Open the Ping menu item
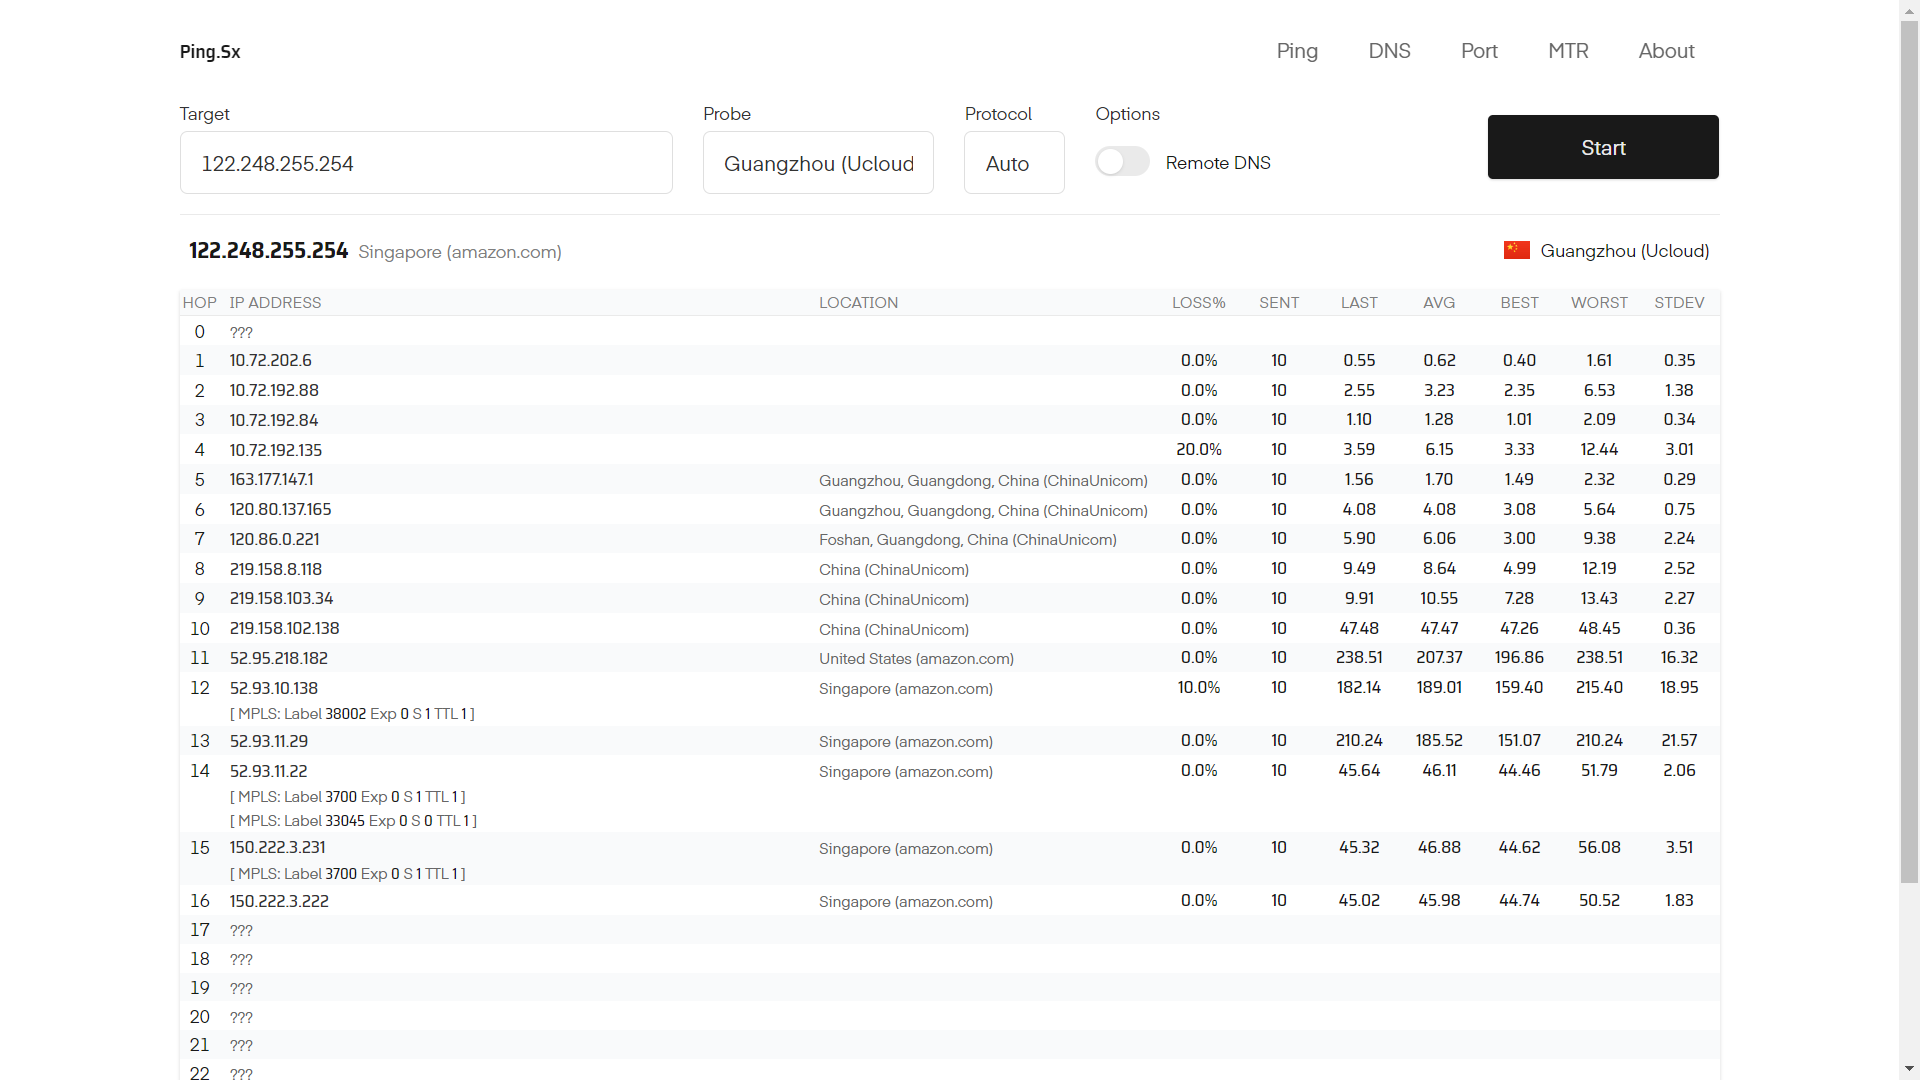Image resolution: width=1920 pixels, height=1080 pixels. (x=1297, y=51)
